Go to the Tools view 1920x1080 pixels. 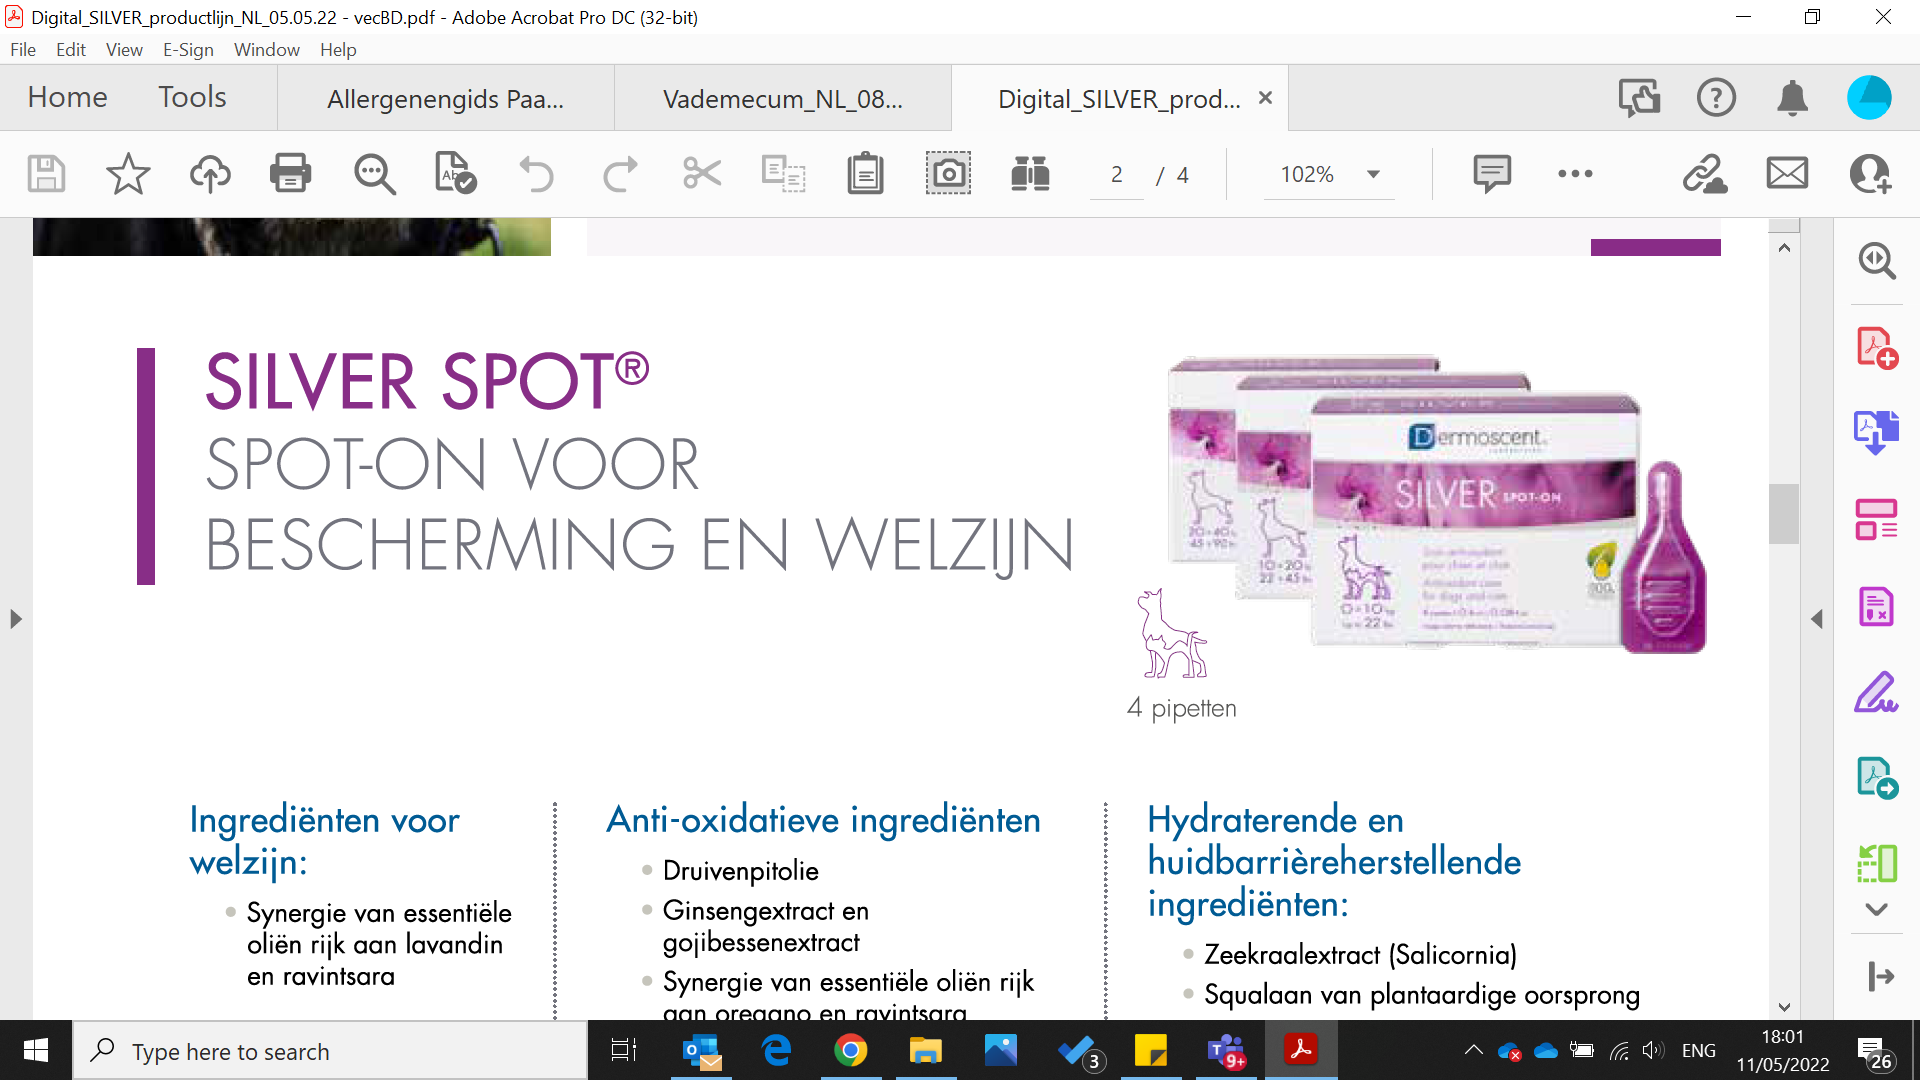(x=192, y=97)
